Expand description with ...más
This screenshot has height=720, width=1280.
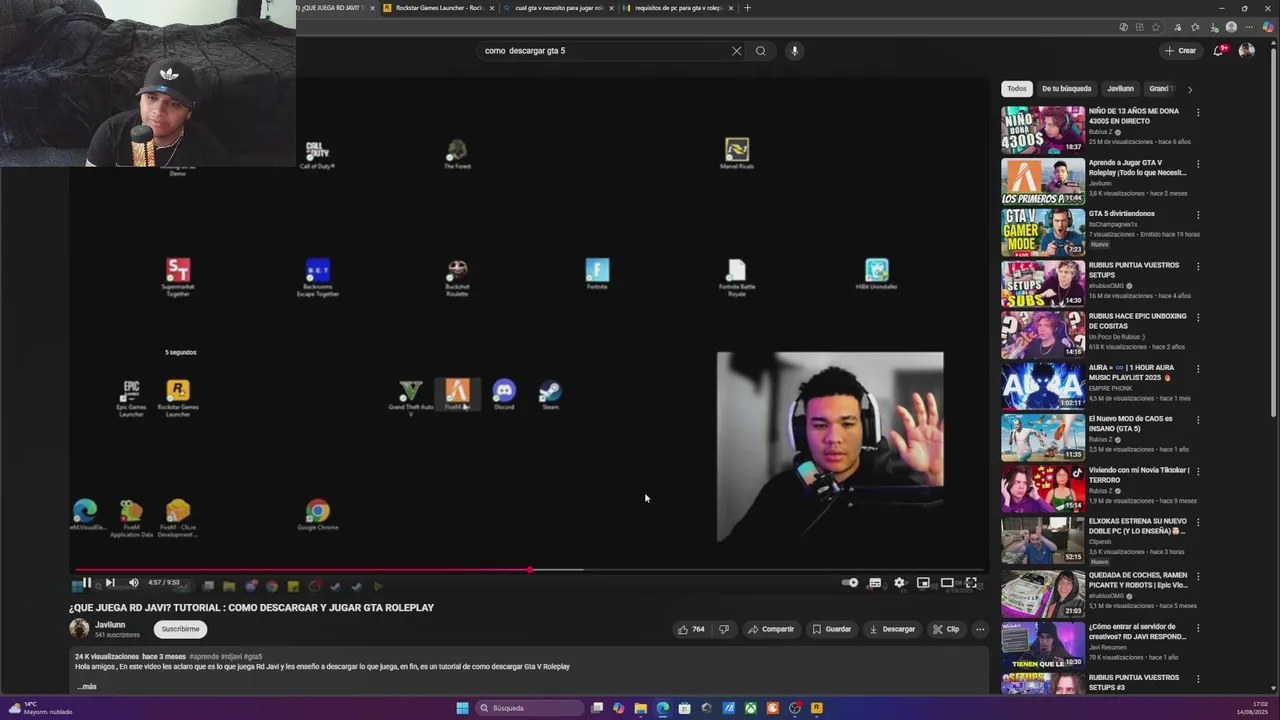[x=87, y=687]
